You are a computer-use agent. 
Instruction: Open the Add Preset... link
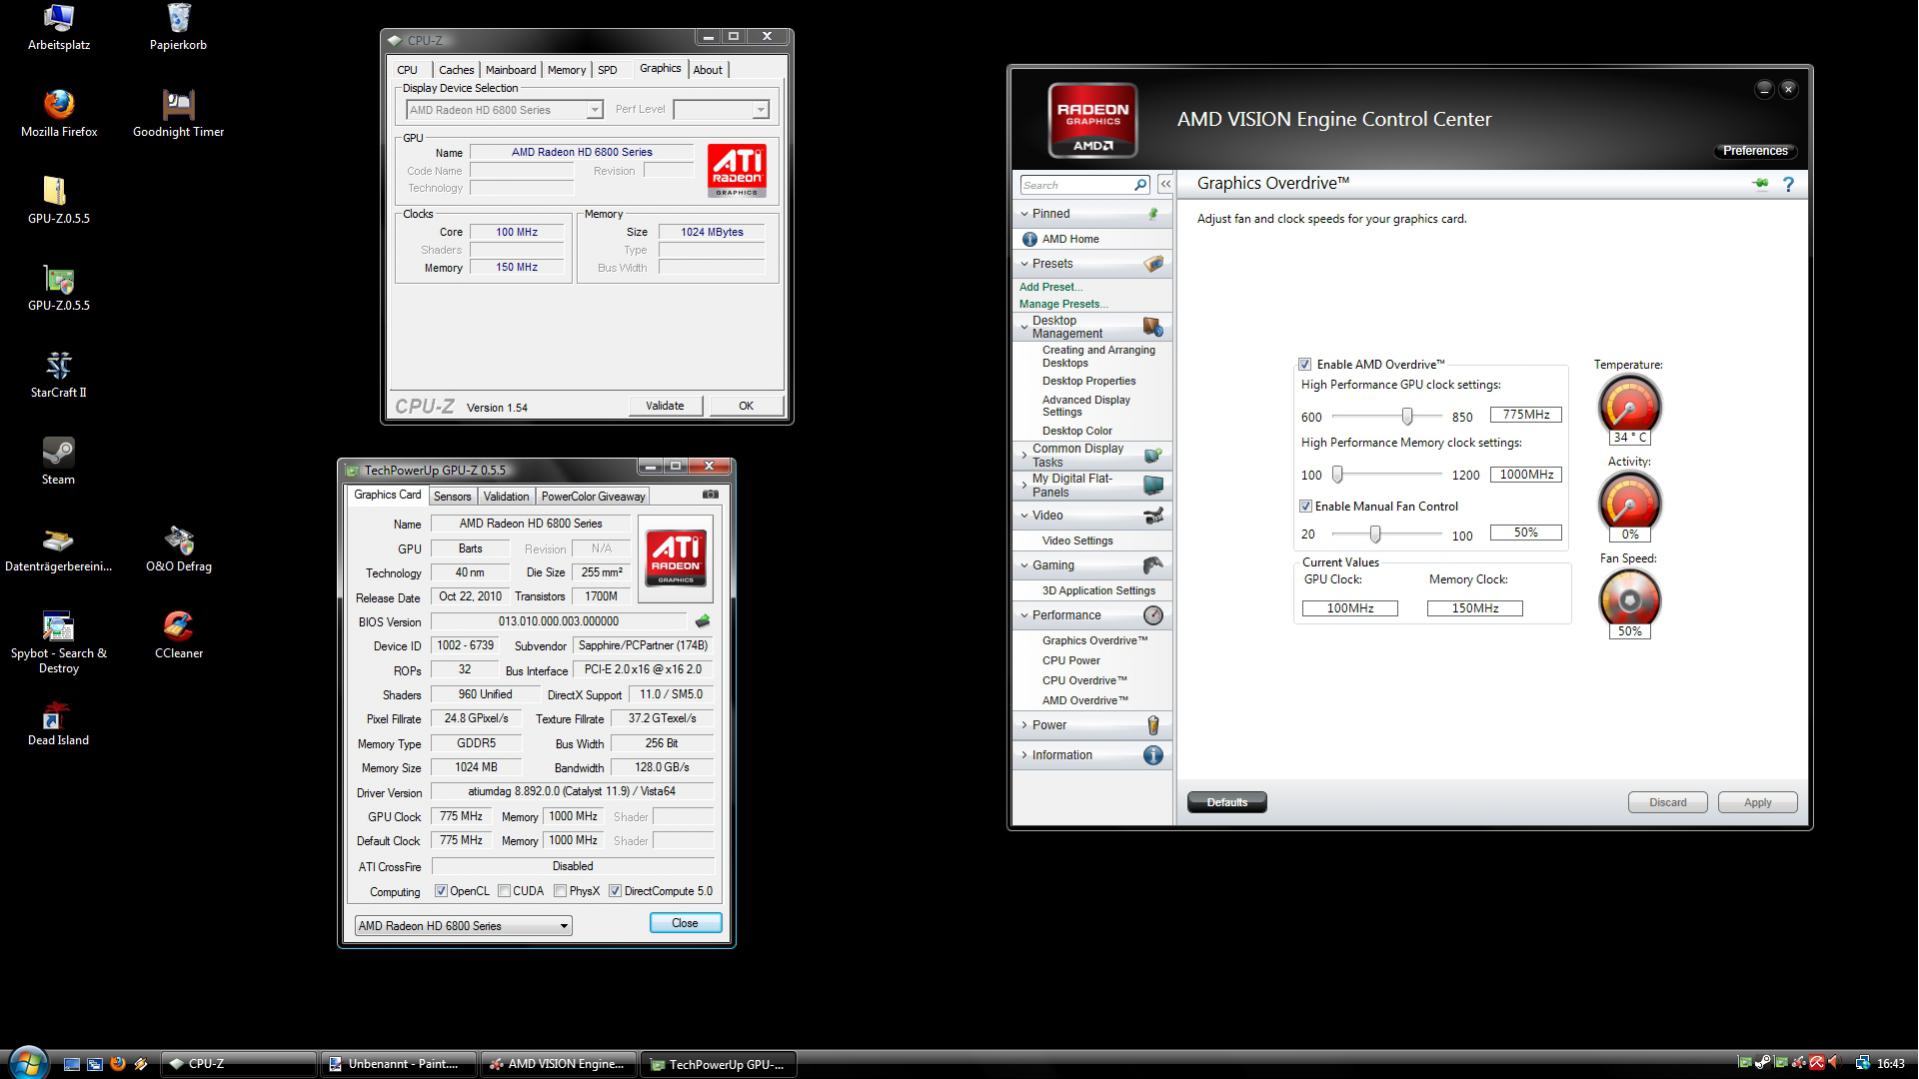1050,287
